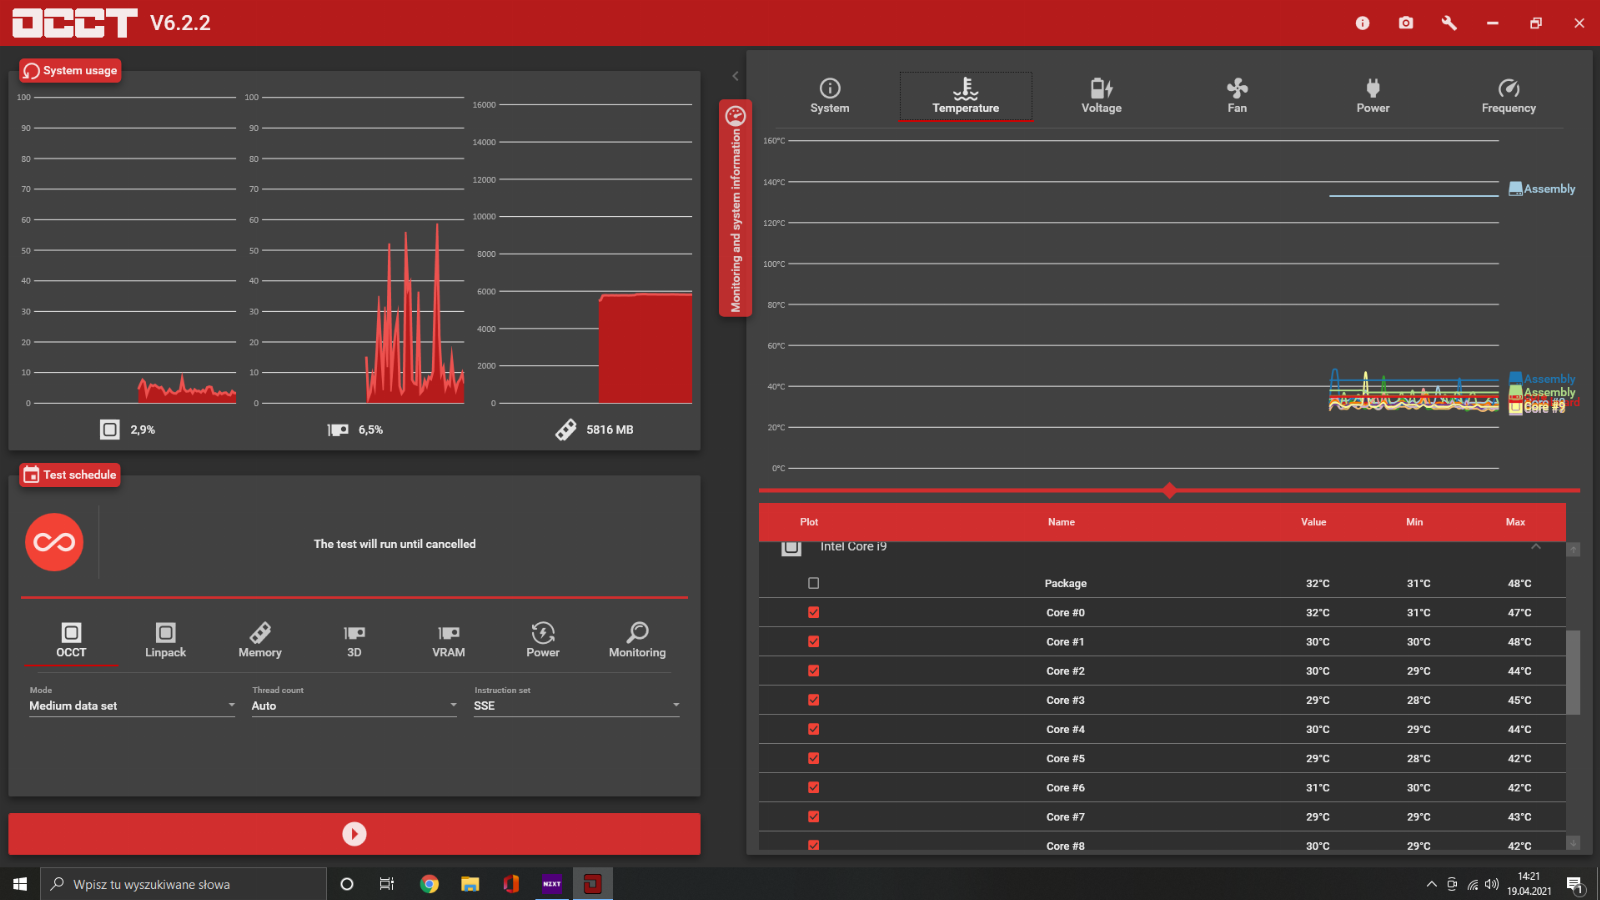Sort table by Value column header

(x=1313, y=522)
